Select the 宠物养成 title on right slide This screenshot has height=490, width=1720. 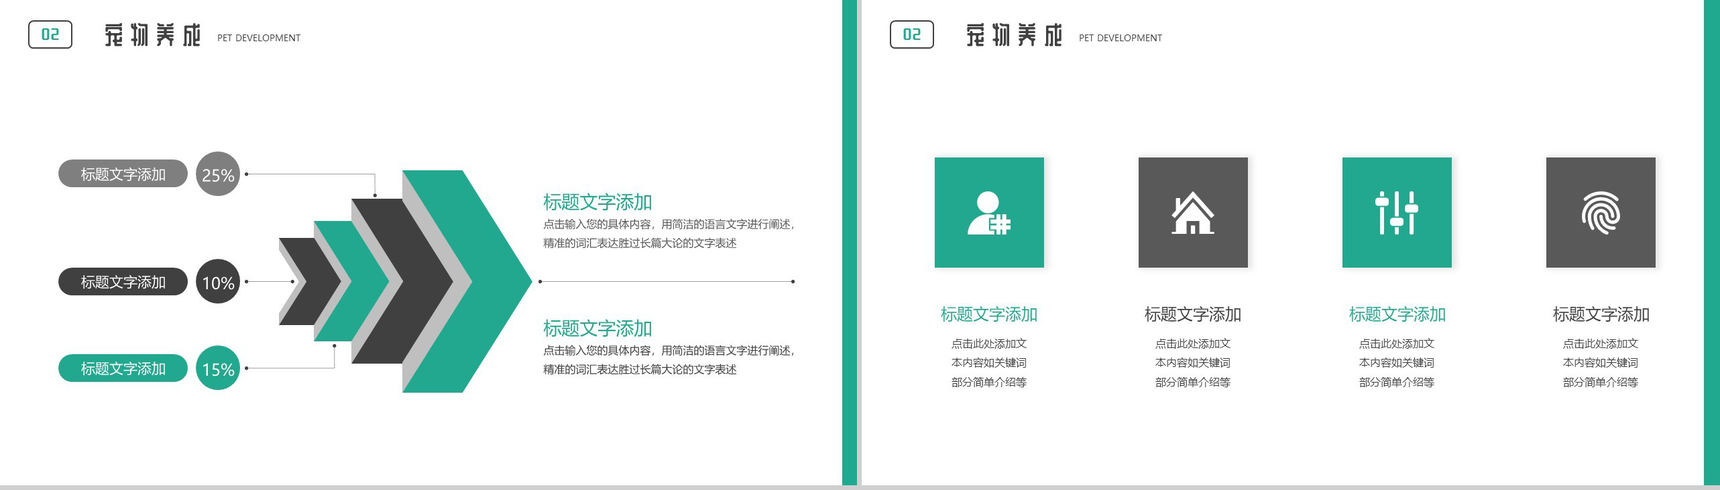pyautogui.click(x=1014, y=36)
